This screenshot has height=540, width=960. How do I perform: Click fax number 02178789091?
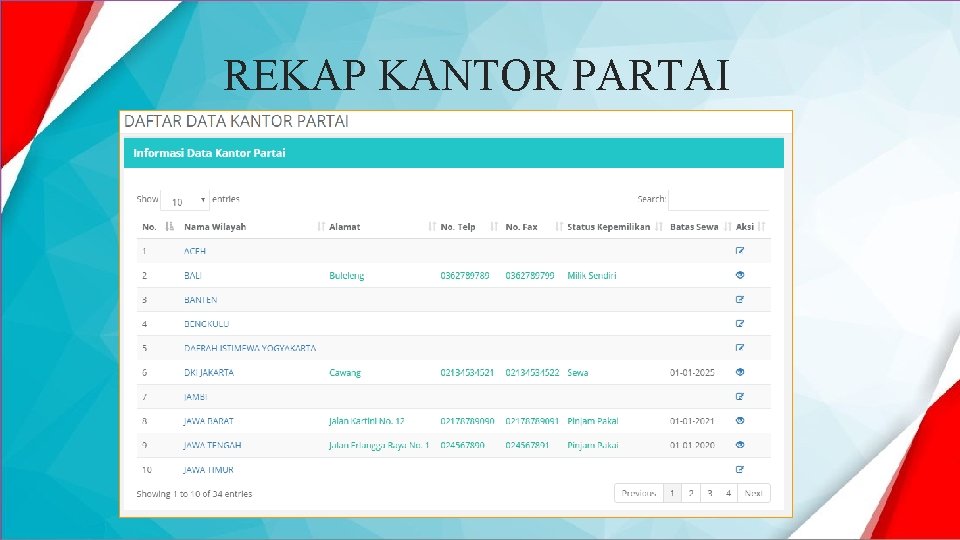pos(532,421)
